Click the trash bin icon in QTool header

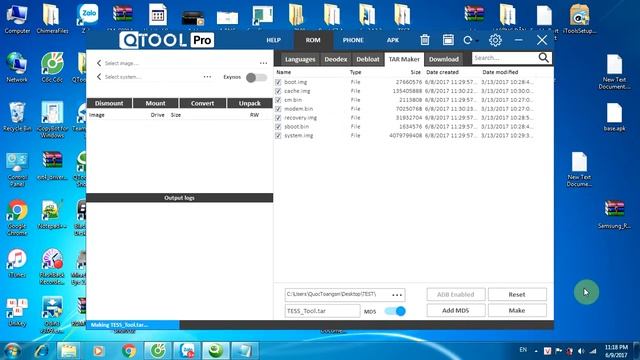click(425, 40)
